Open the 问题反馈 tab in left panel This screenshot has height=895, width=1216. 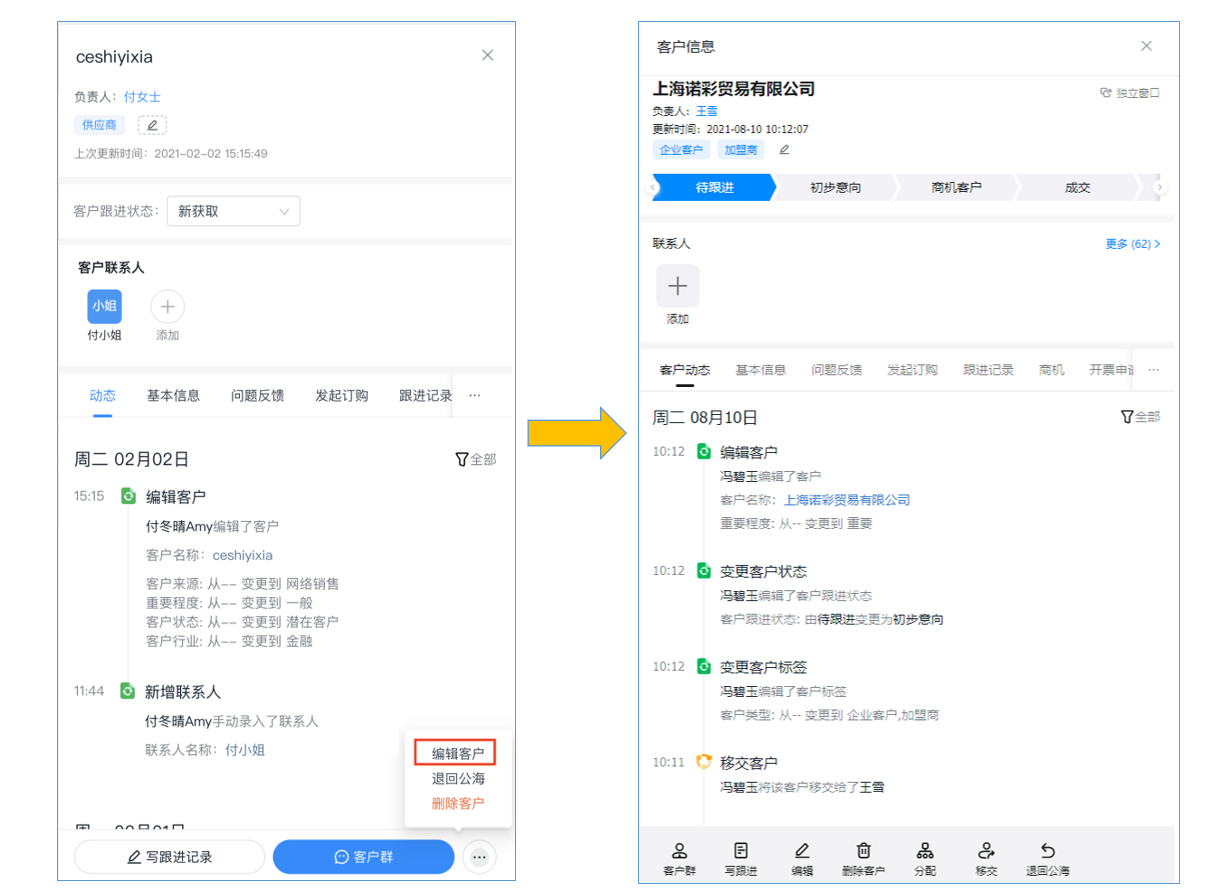257,395
